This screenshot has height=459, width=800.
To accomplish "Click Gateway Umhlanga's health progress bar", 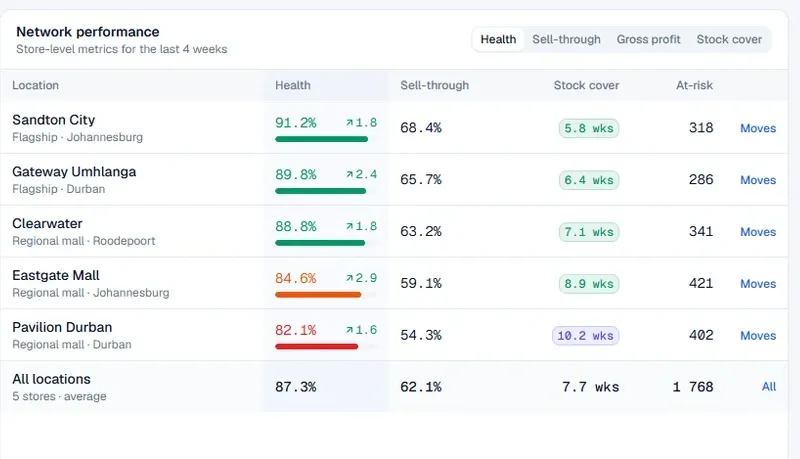I will 320,191.
